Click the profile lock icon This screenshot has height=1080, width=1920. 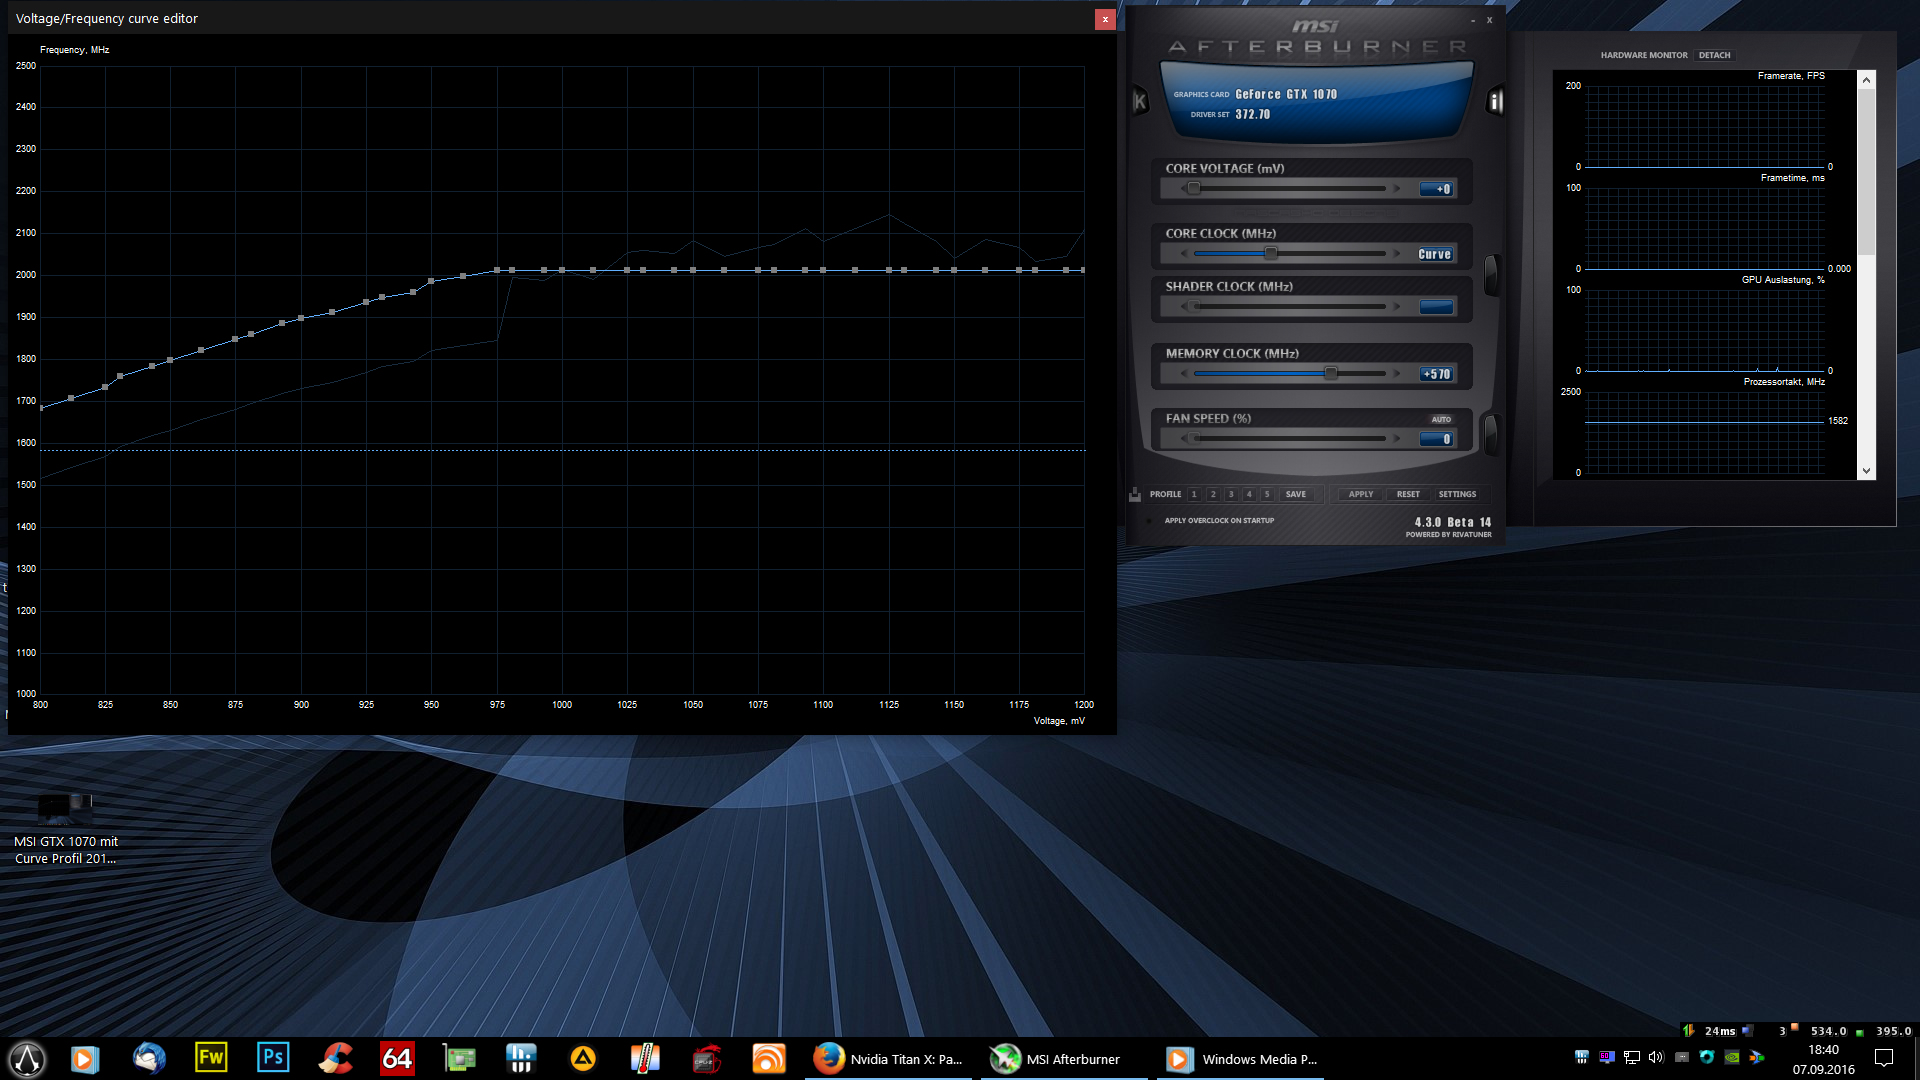point(1135,494)
